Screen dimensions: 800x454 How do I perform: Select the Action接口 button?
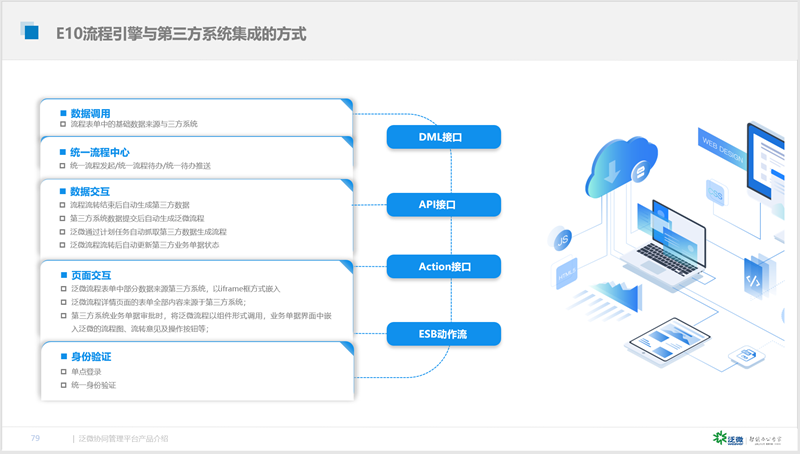(x=443, y=266)
